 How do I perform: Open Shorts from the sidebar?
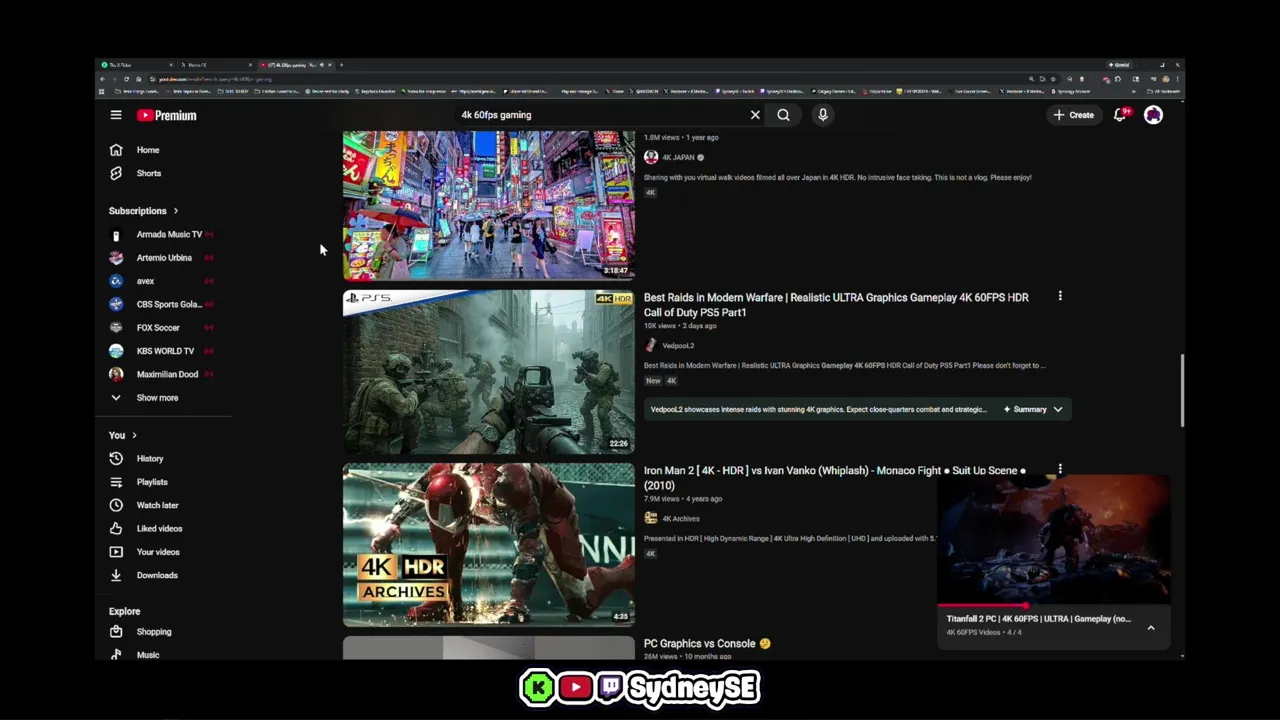(x=149, y=173)
